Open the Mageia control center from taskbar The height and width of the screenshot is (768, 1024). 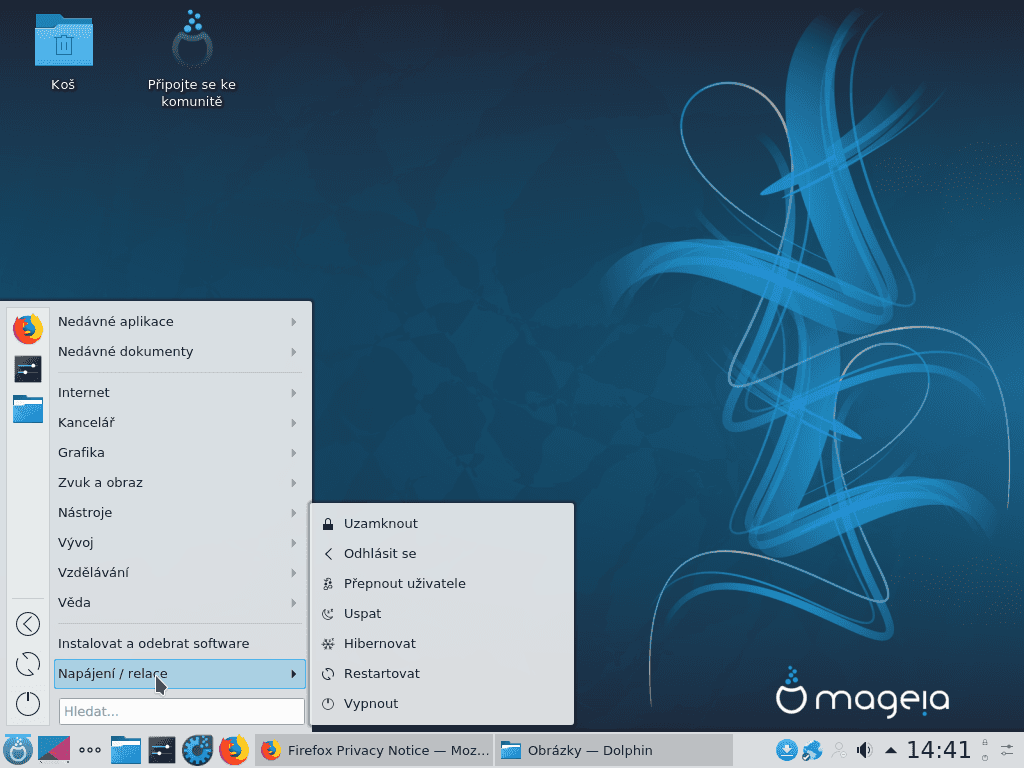click(197, 749)
